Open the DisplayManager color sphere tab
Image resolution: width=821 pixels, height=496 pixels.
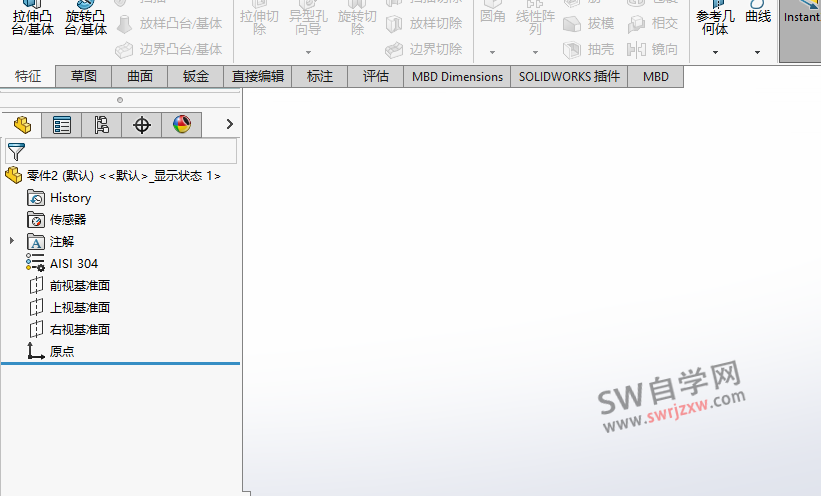[181, 125]
